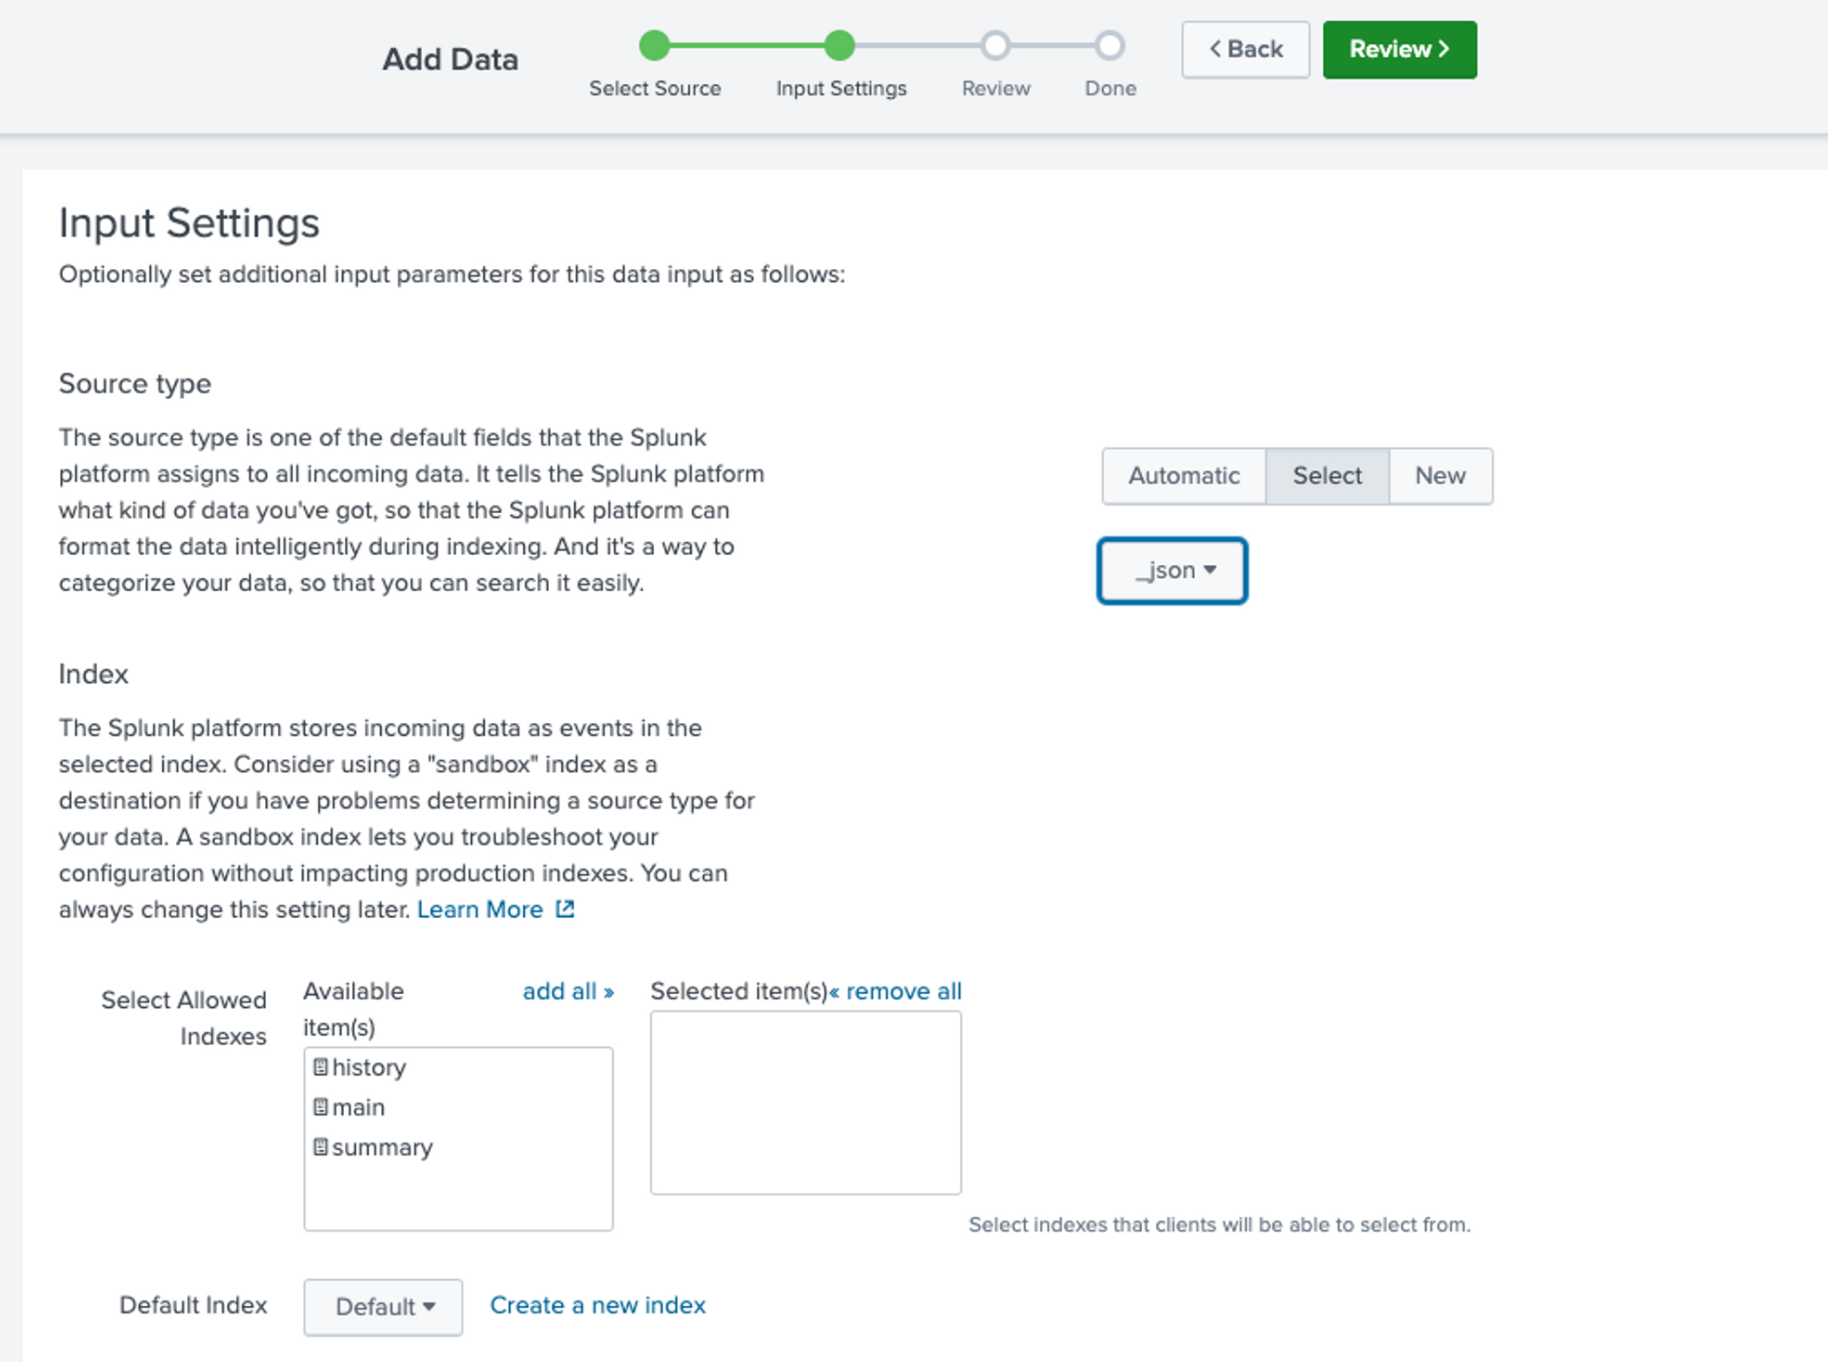
Task: Switch source type mode to Automatic
Action: coord(1184,476)
